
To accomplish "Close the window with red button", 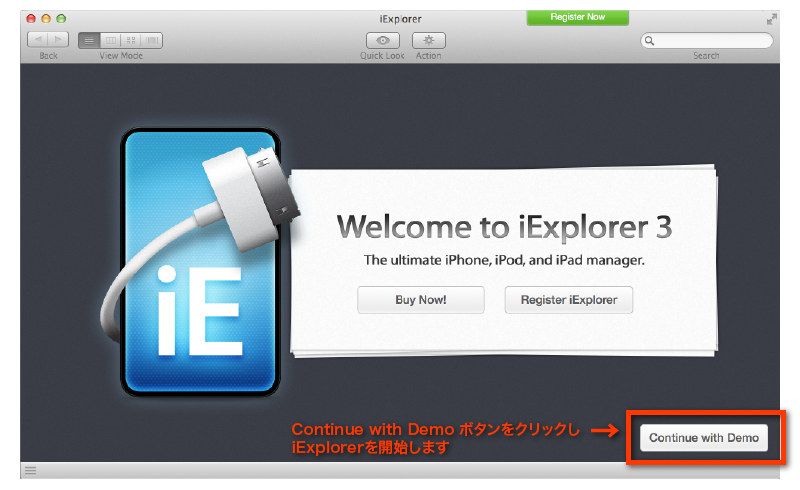I will pyautogui.click(x=31, y=18).
